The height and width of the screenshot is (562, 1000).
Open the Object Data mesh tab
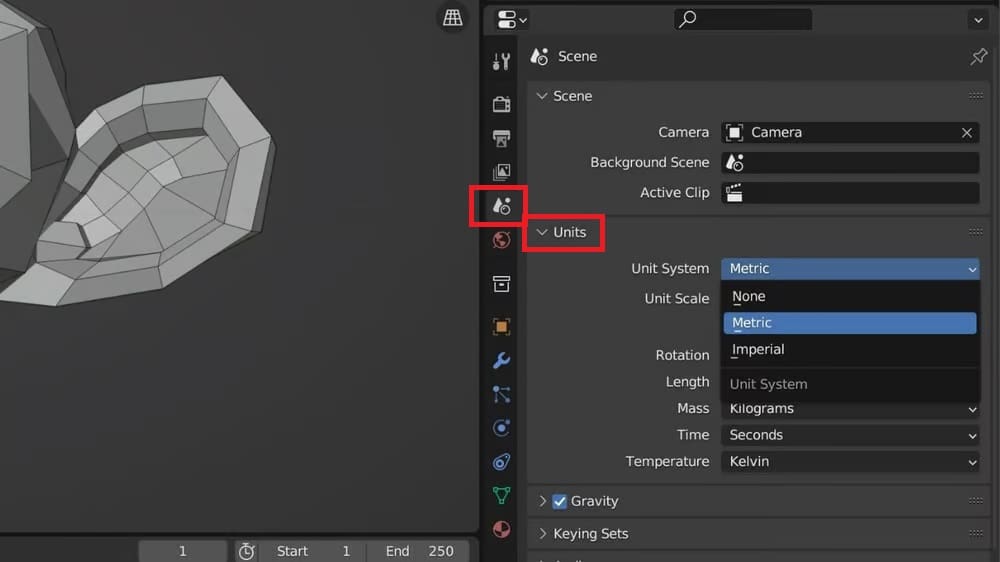(501, 496)
